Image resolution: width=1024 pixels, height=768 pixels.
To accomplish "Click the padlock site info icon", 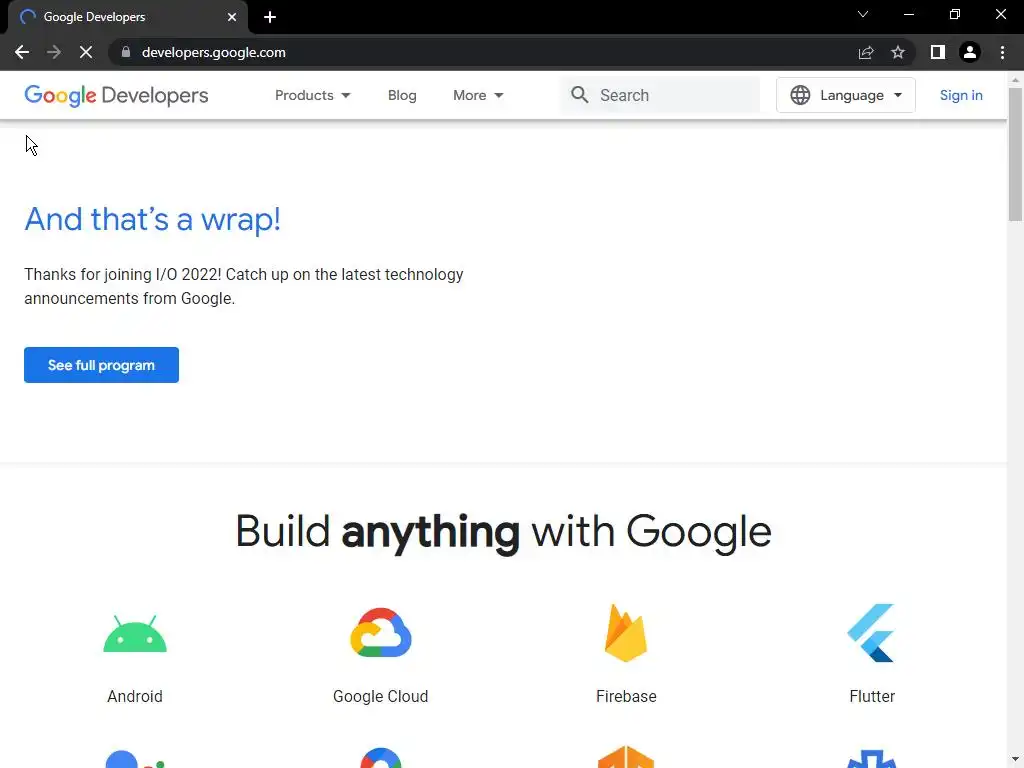I will (x=126, y=52).
